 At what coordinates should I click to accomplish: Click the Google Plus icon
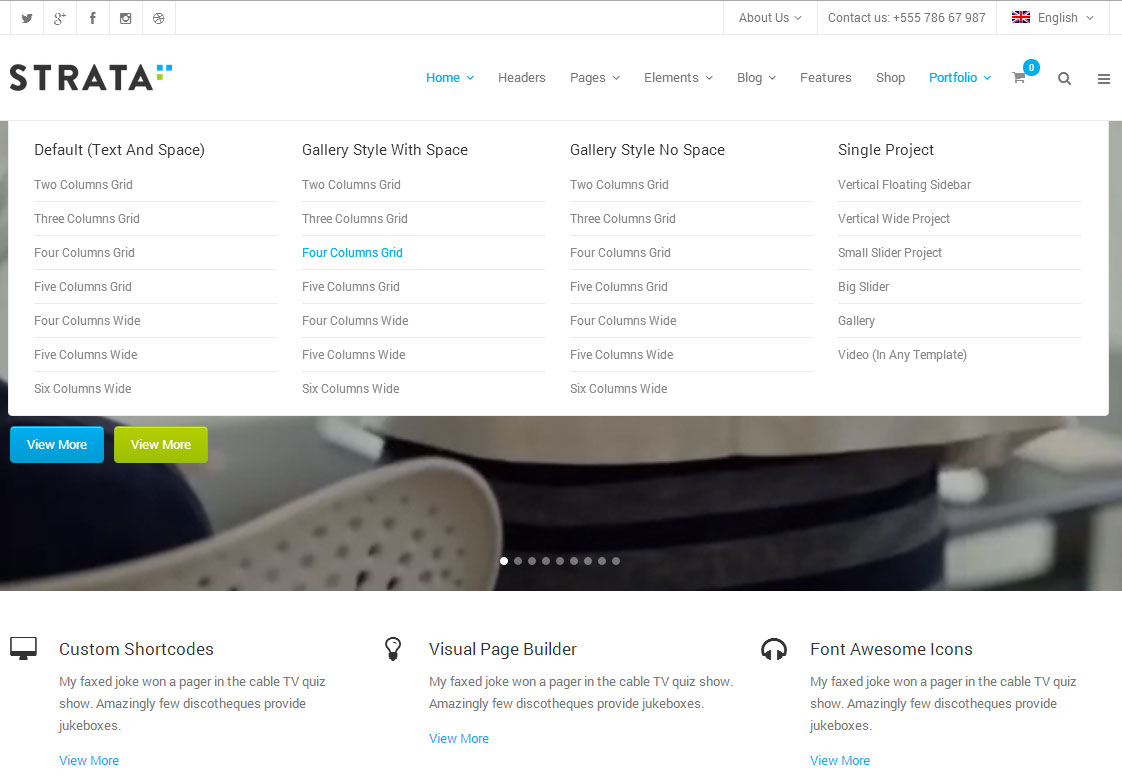point(60,18)
